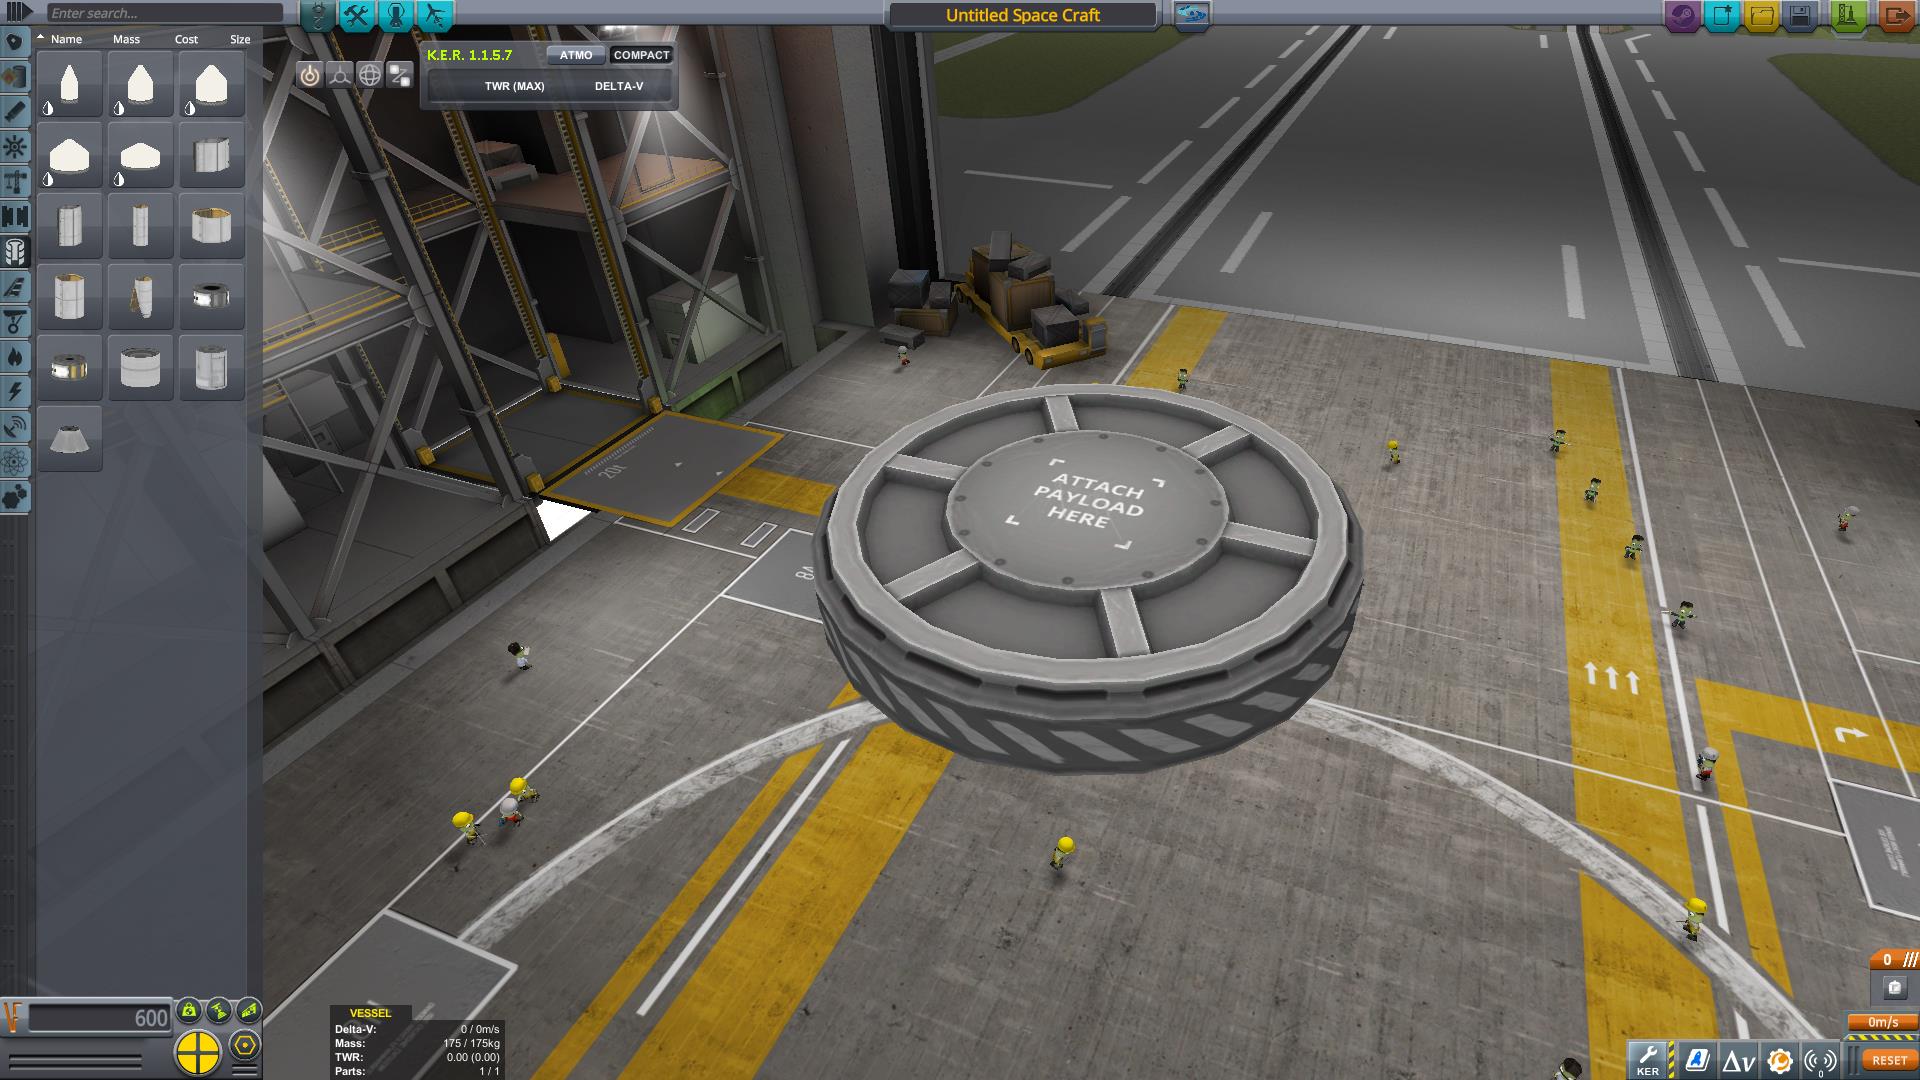Sort parts by Mass
This screenshot has height=1080, width=1920.
(126, 39)
